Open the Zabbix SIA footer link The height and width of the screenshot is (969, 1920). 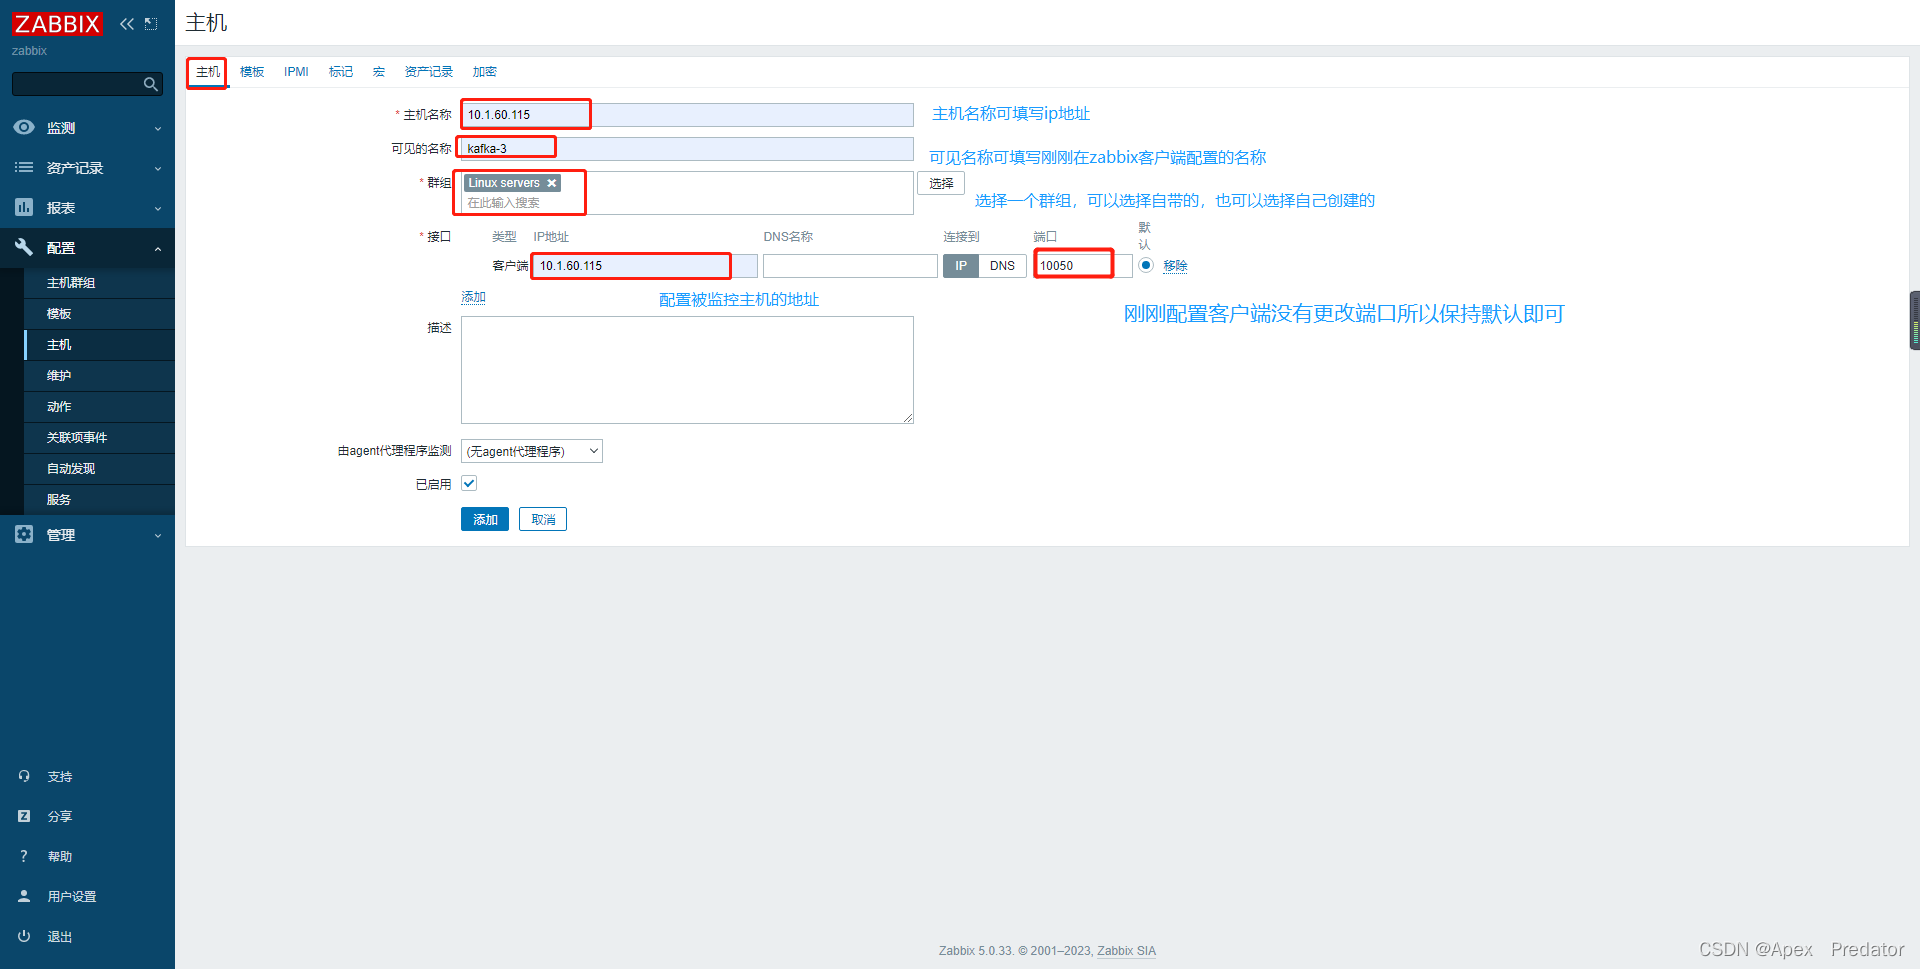[x=1126, y=951]
